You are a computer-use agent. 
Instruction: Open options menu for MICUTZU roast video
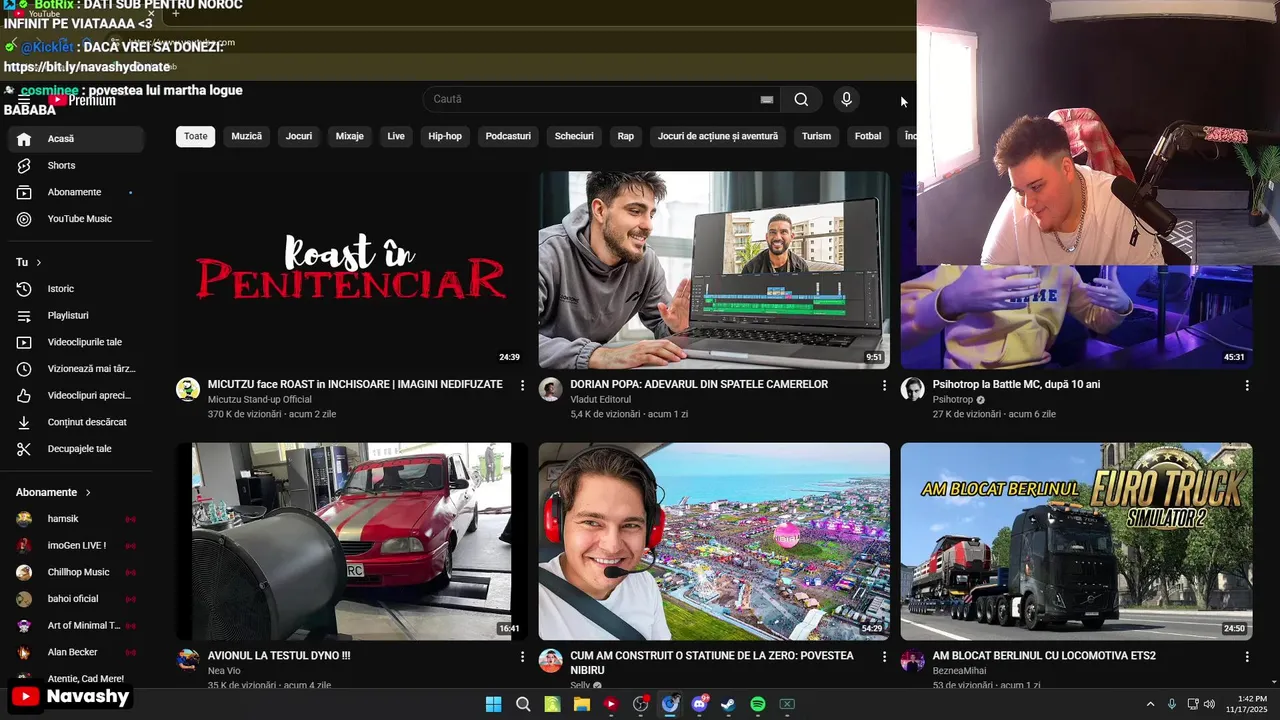tap(522, 385)
